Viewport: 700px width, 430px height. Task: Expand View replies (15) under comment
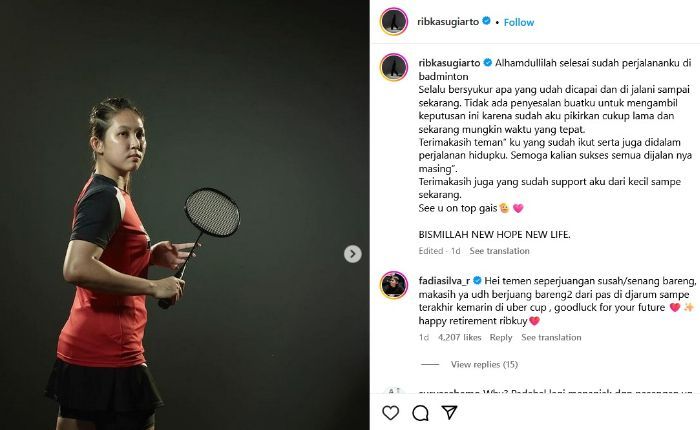click(x=484, y=364)
